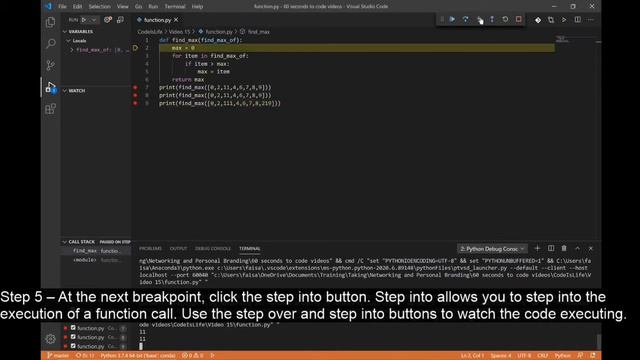640x360 pixels.
Task: Open the Extensions view
Action: [x=51, y=109]
